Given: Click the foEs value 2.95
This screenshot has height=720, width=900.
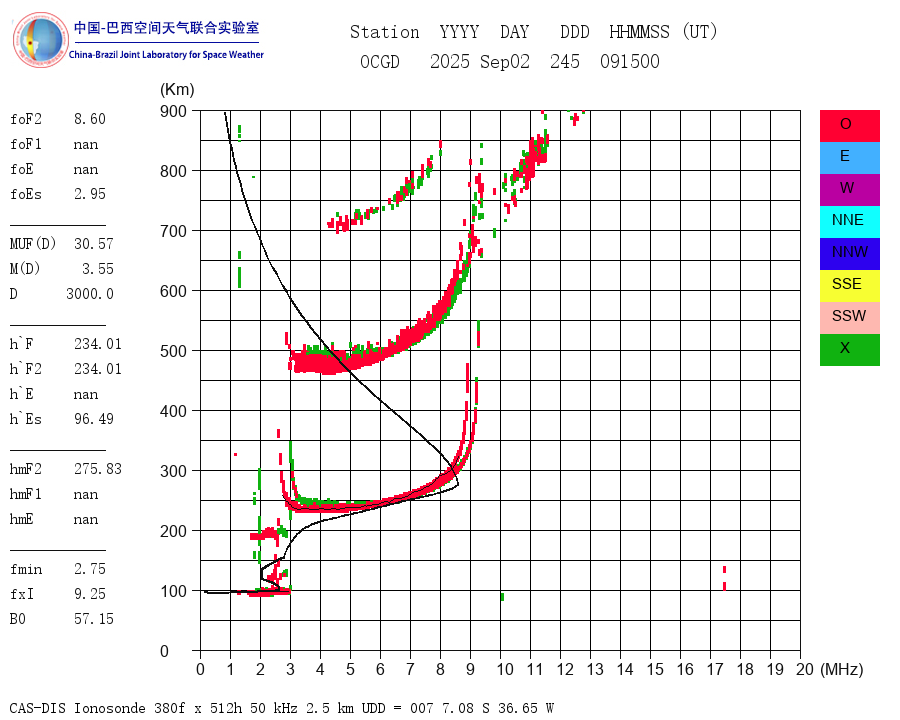Looking at the screenshot, I should (90, 194).
